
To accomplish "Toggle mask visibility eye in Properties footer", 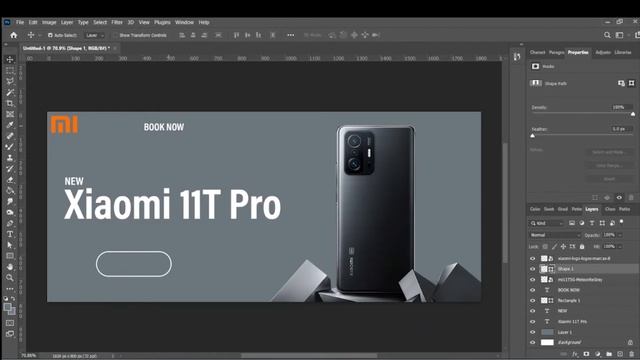I will (x=619, y=198).
